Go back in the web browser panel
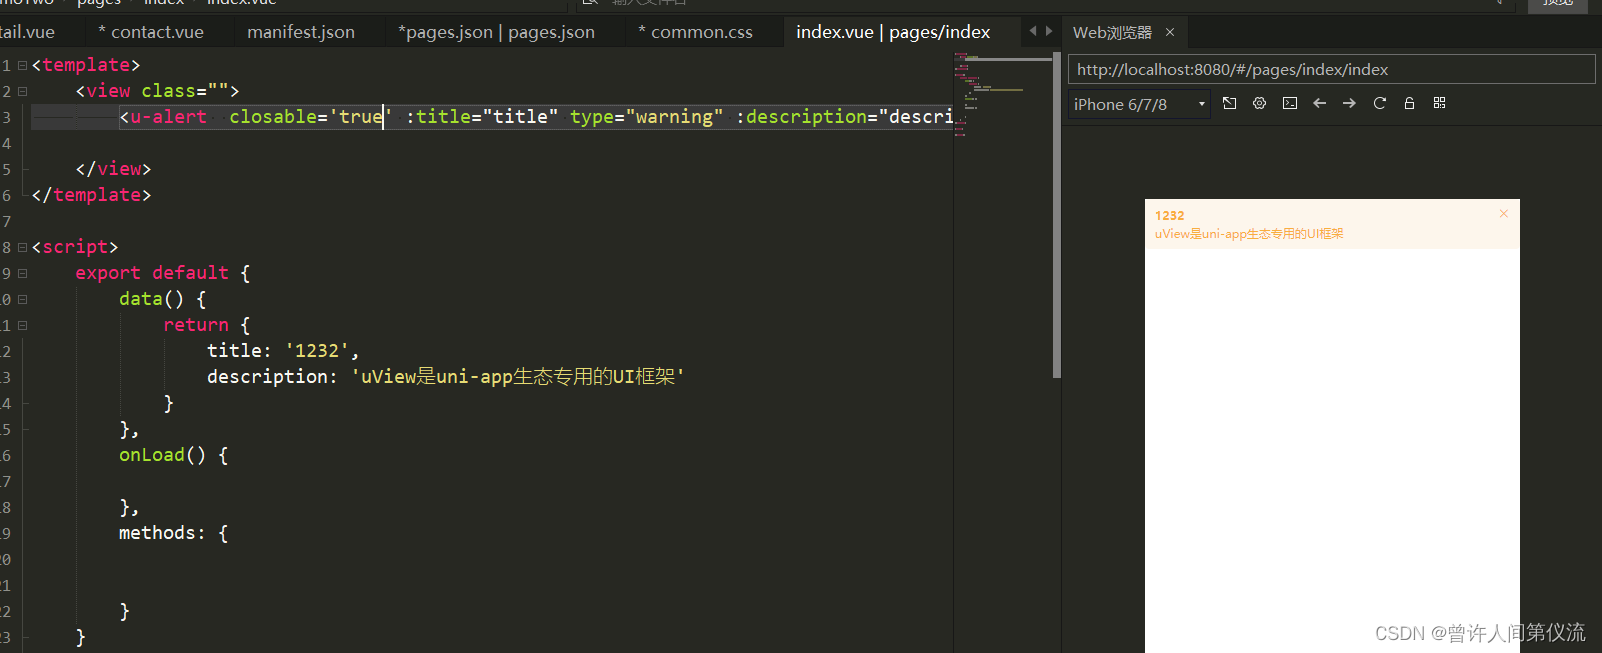1602x653 pixels. tap(1320, 103)
